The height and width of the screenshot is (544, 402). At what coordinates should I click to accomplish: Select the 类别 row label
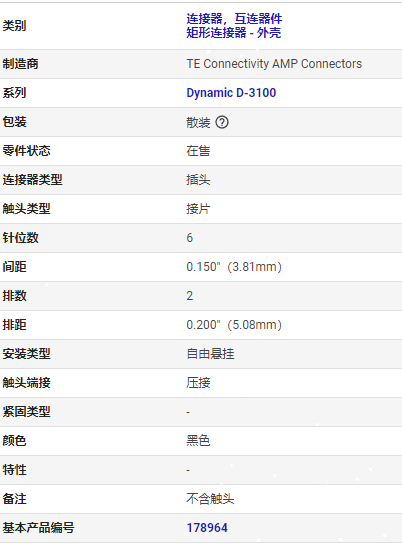14,26
